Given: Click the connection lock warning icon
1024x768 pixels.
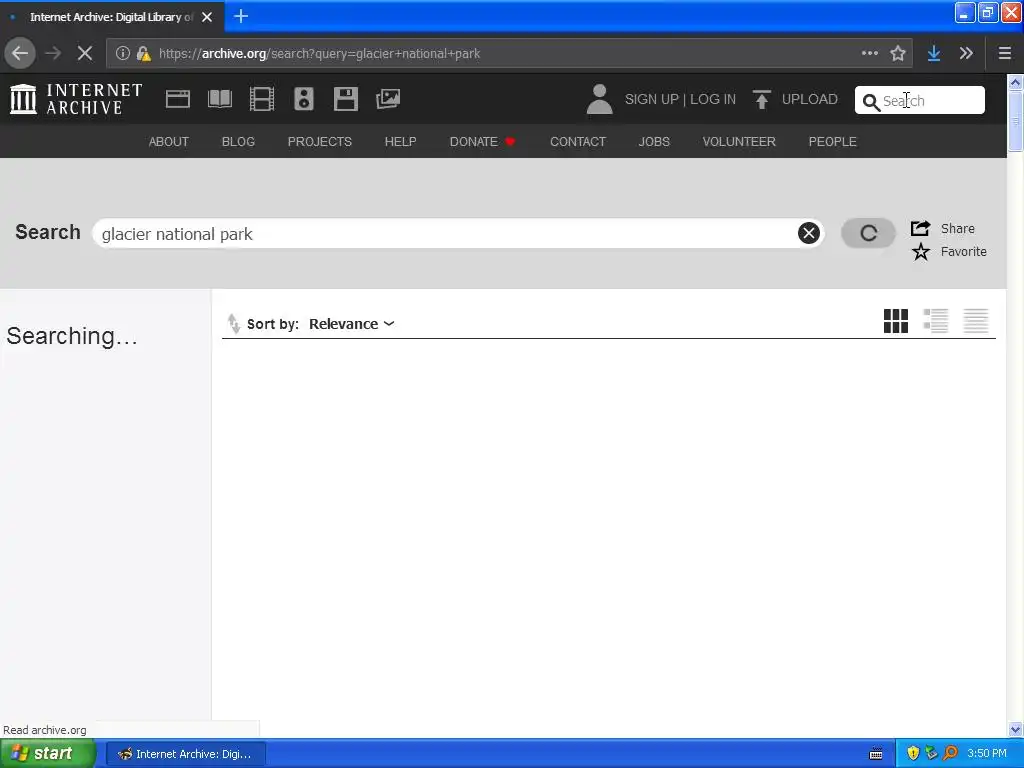Looking at the screenshot, I should 144,54.
